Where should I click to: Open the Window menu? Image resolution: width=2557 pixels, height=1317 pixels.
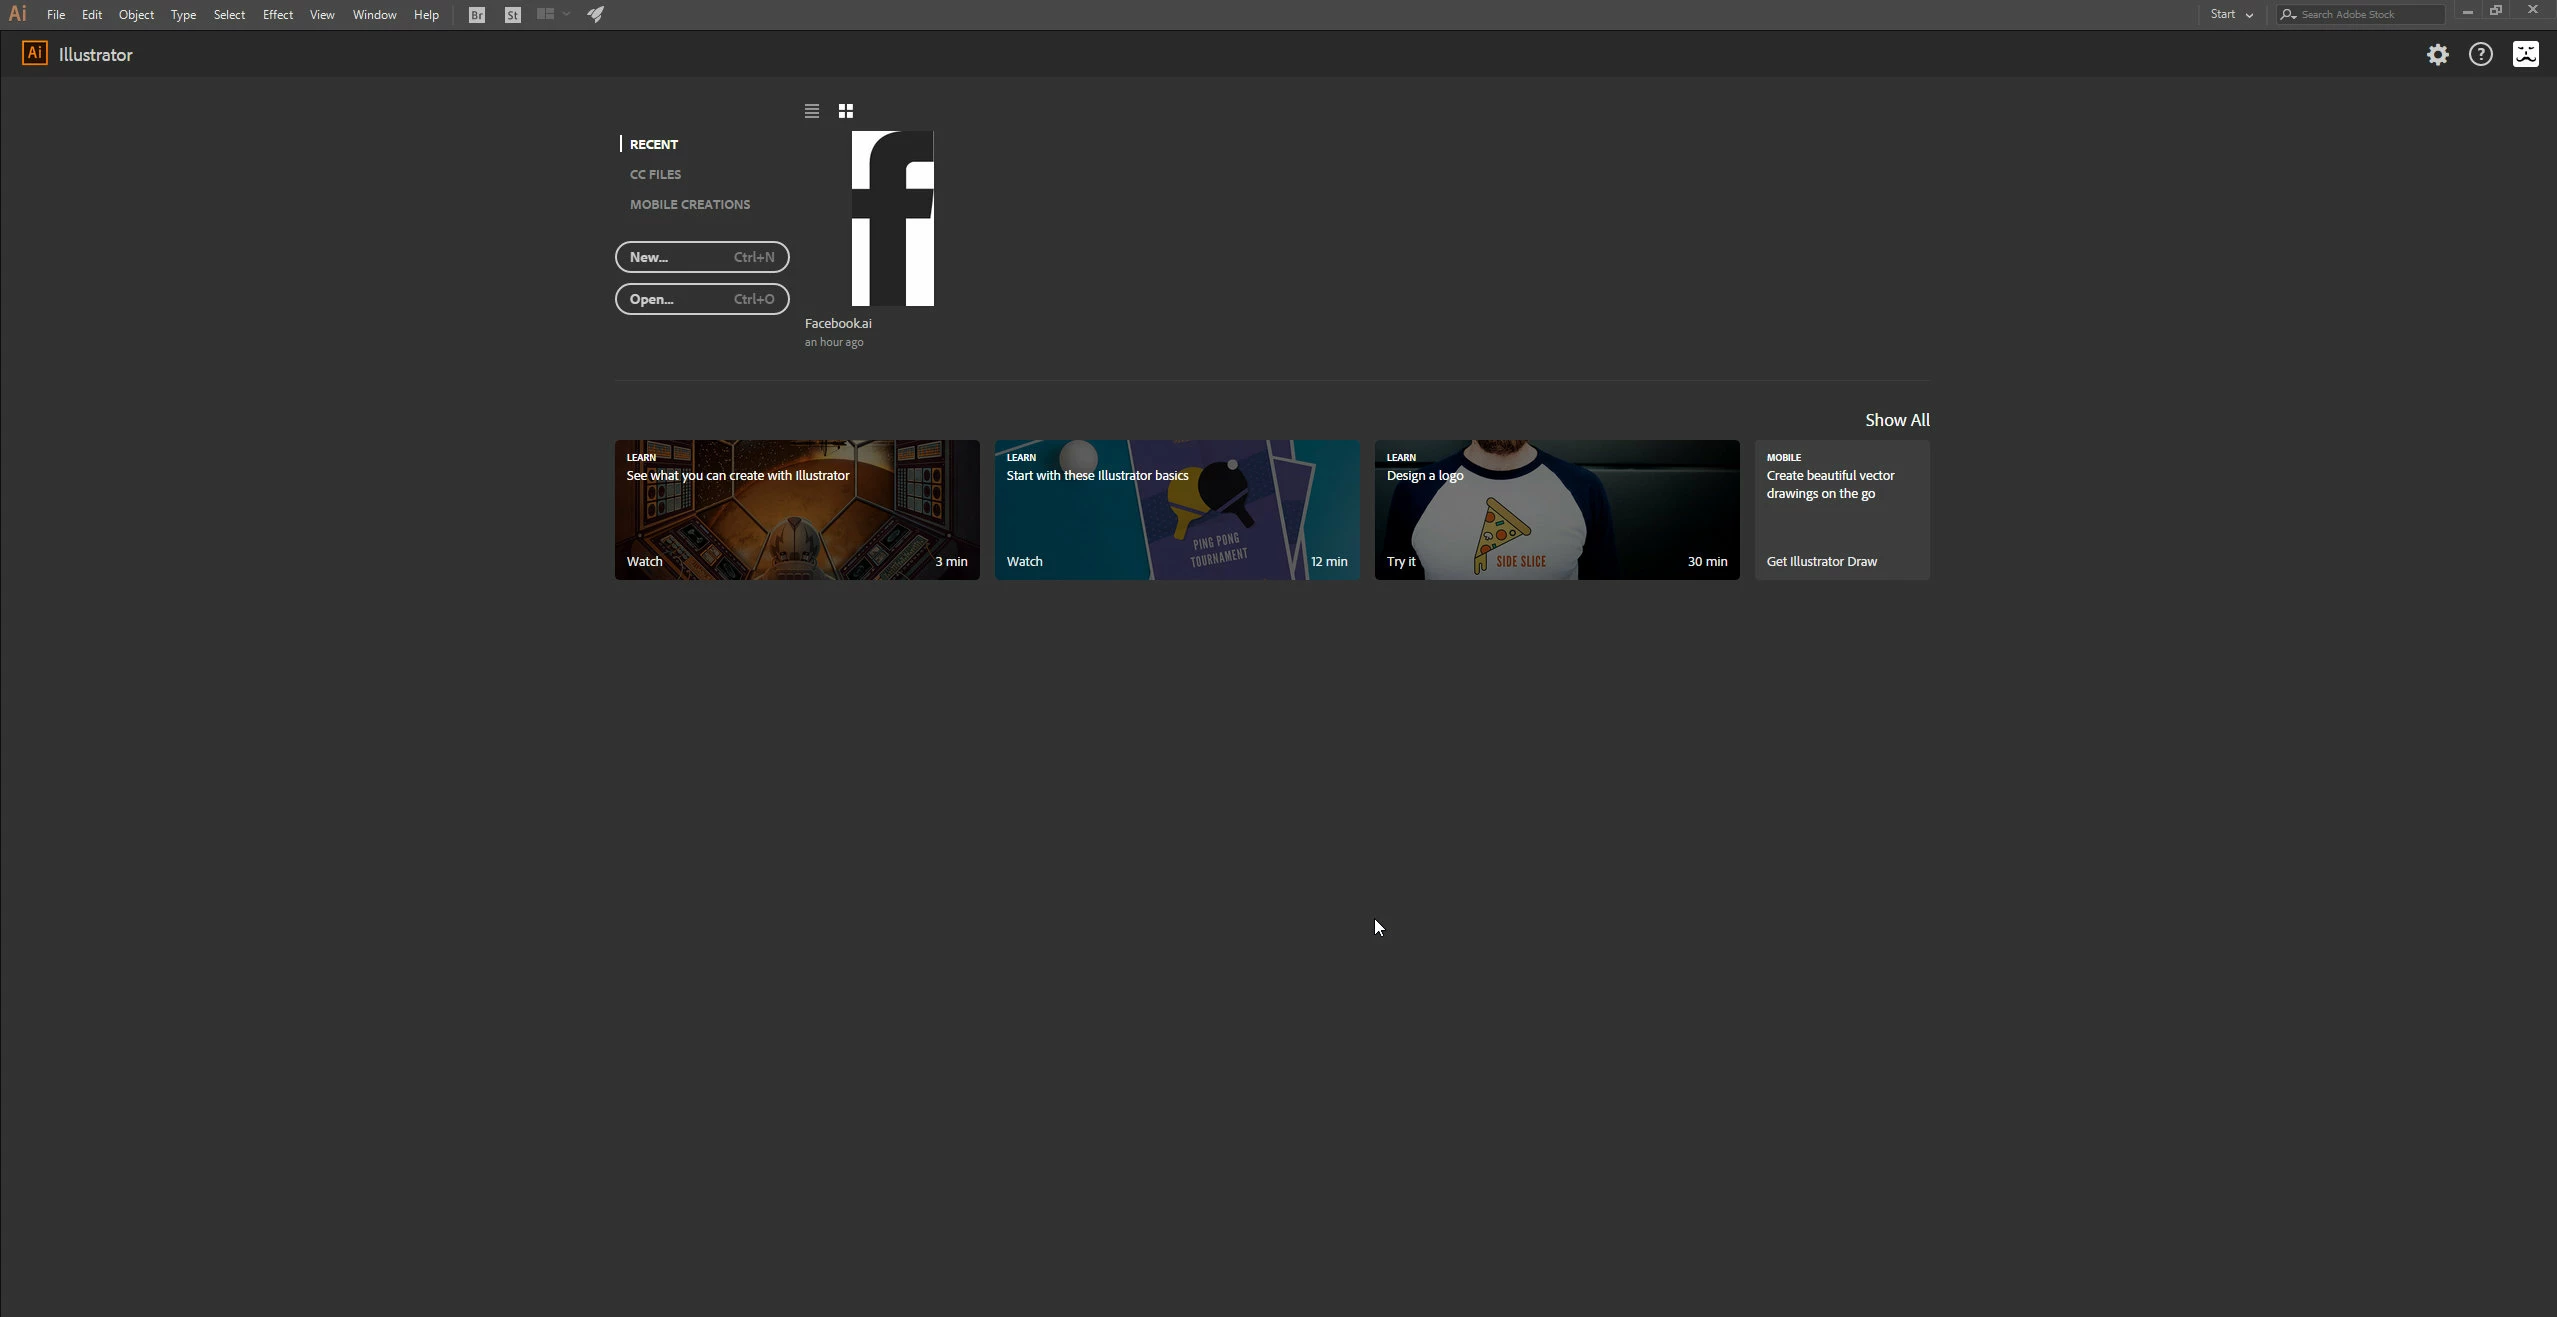[374, 15]
